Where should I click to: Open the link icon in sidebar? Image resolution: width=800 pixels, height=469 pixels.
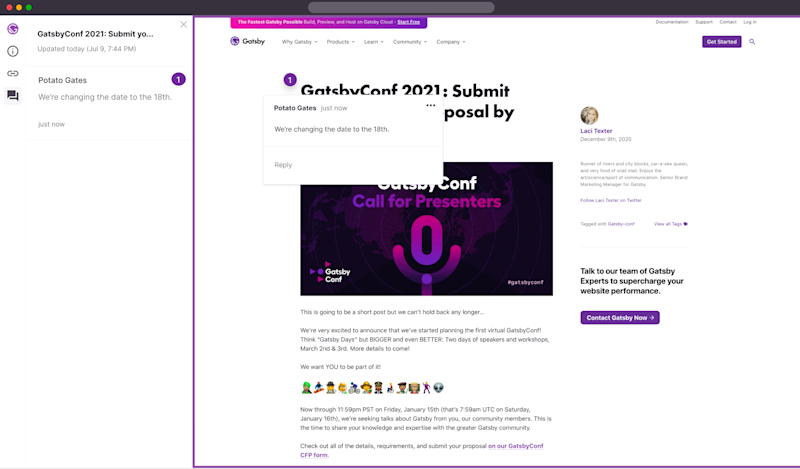[13, 73]
